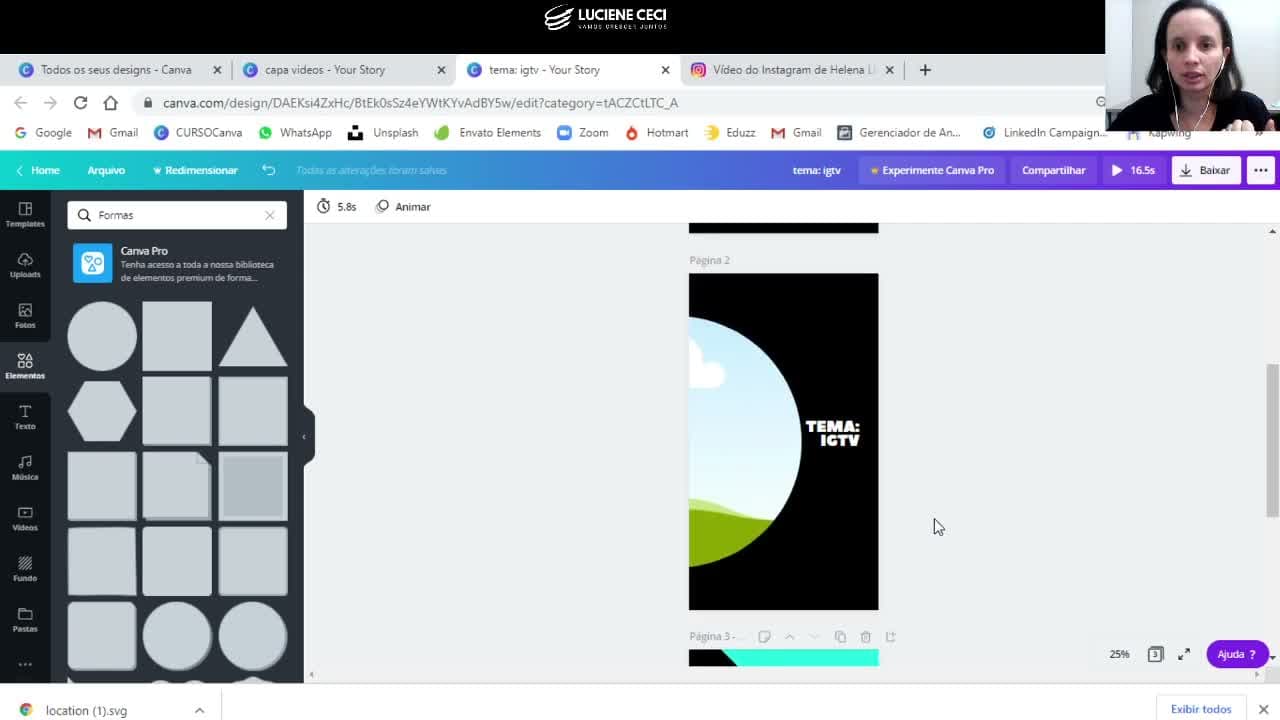Open the Hotmart bookmark

click(x=657, y=132)
